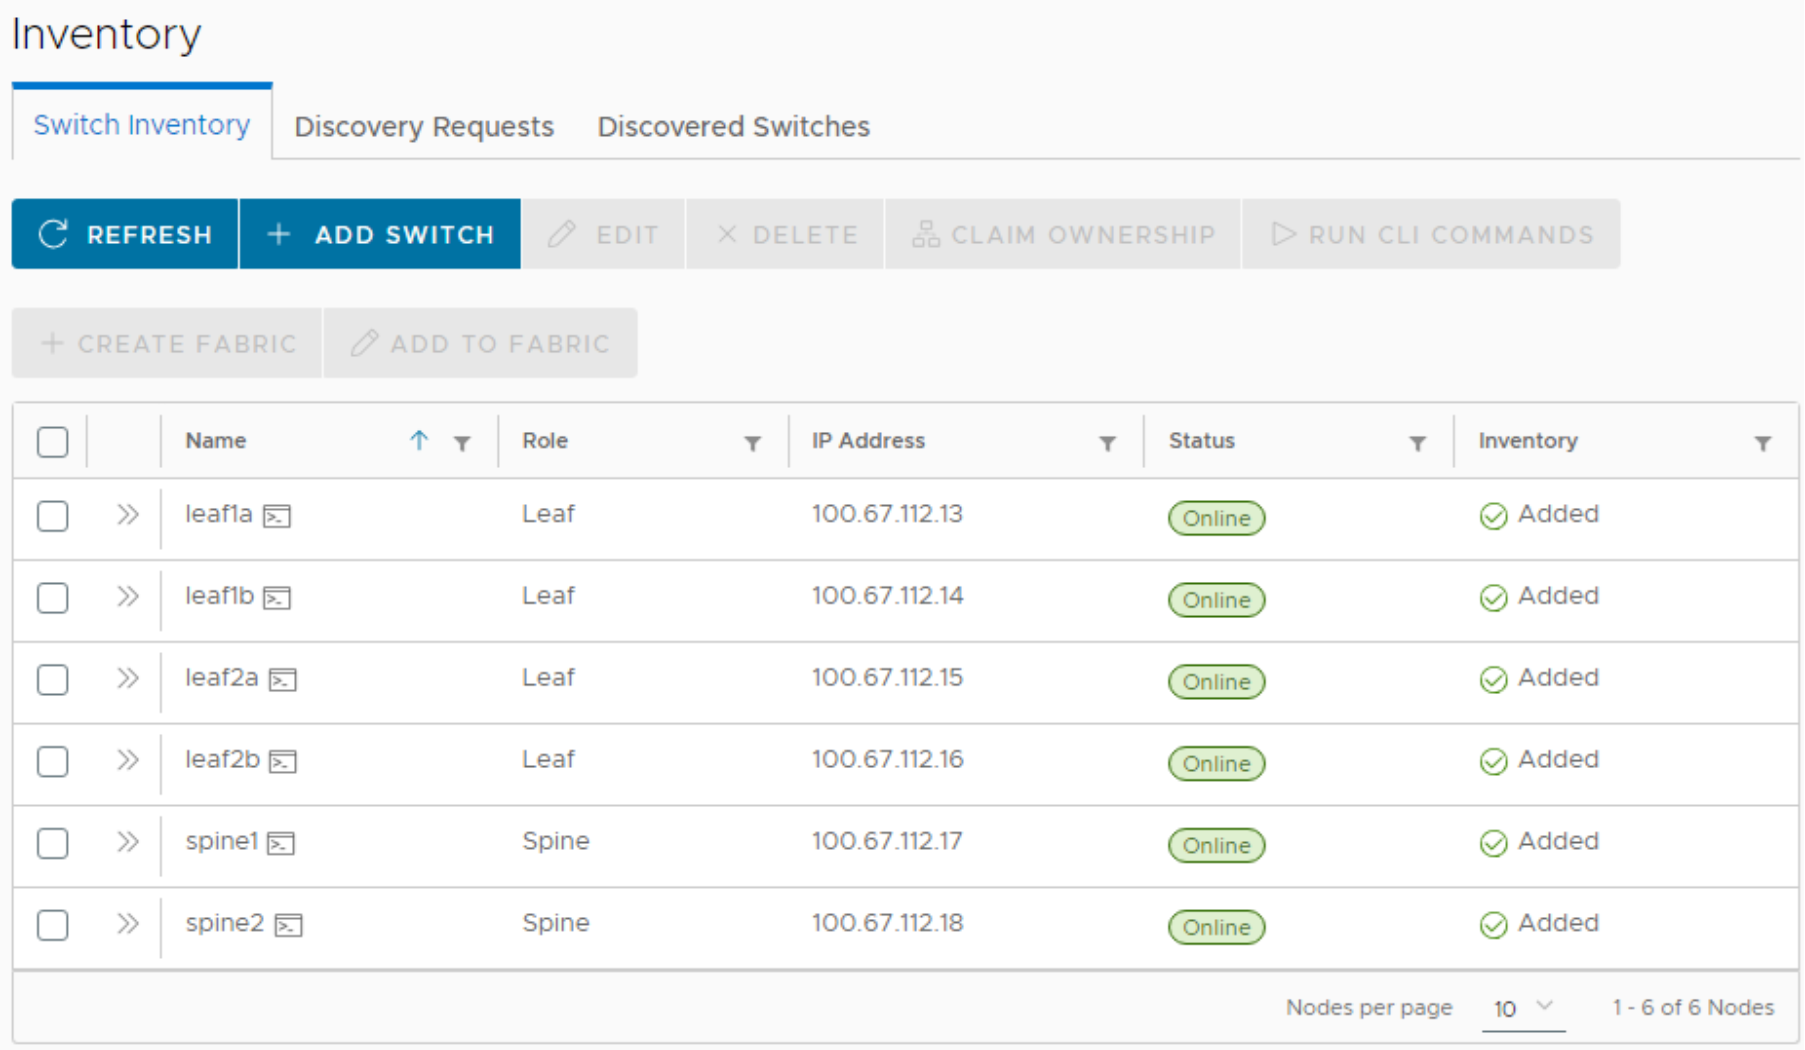Expand details for leaf2b row
This screenshot has width=1805, height=1050.
[127, 760]
